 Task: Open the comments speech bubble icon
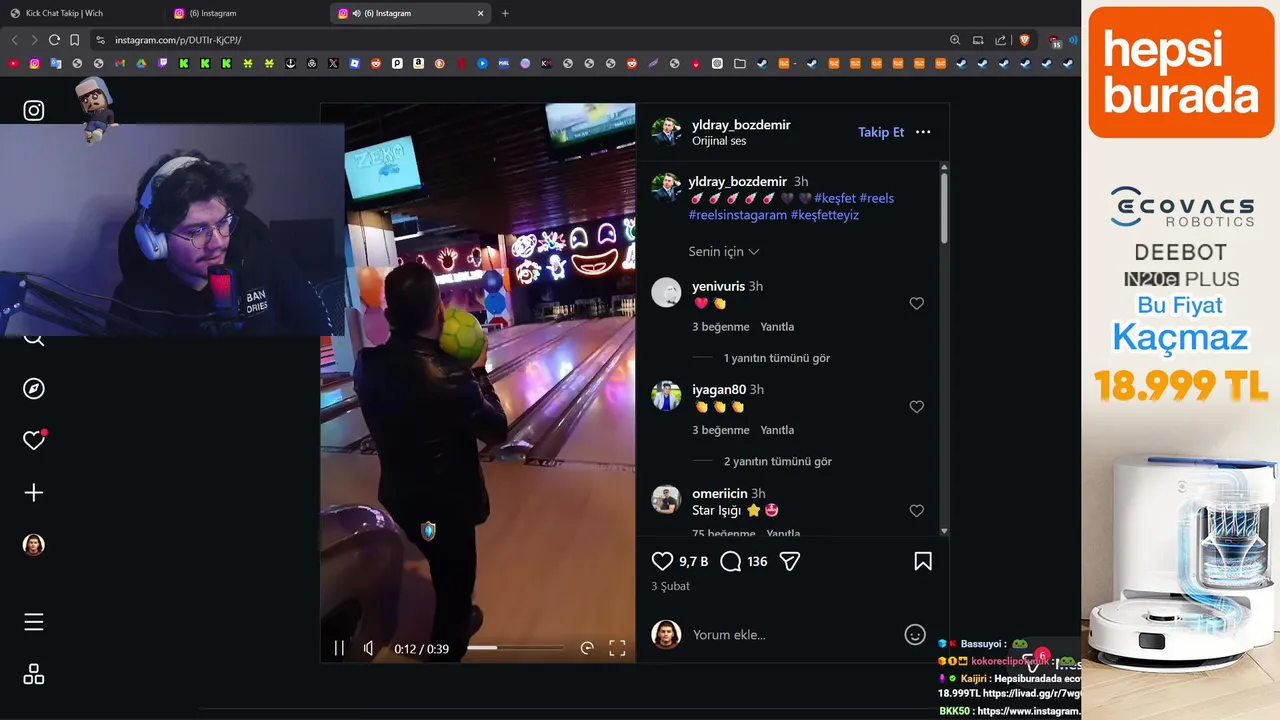[731, 561]
